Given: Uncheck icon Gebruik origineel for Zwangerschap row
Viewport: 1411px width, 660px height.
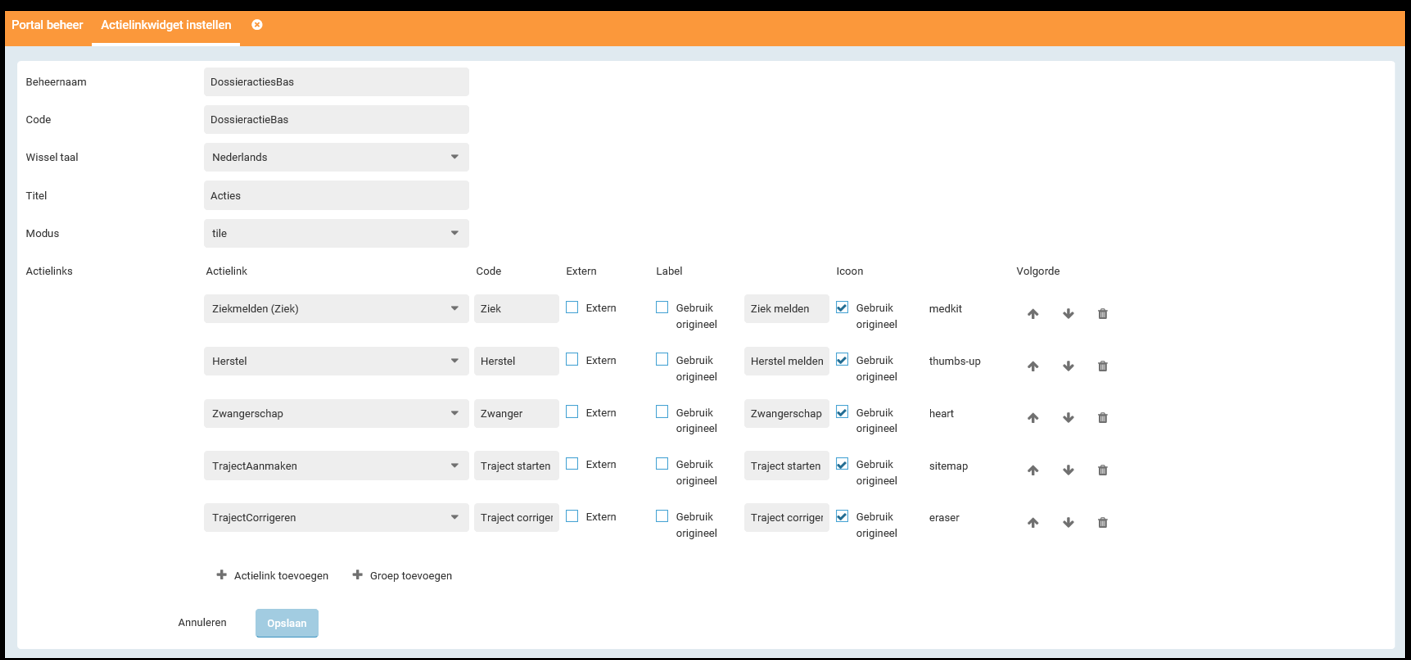Looking at the screenshot, I should (x=842, y=412).
